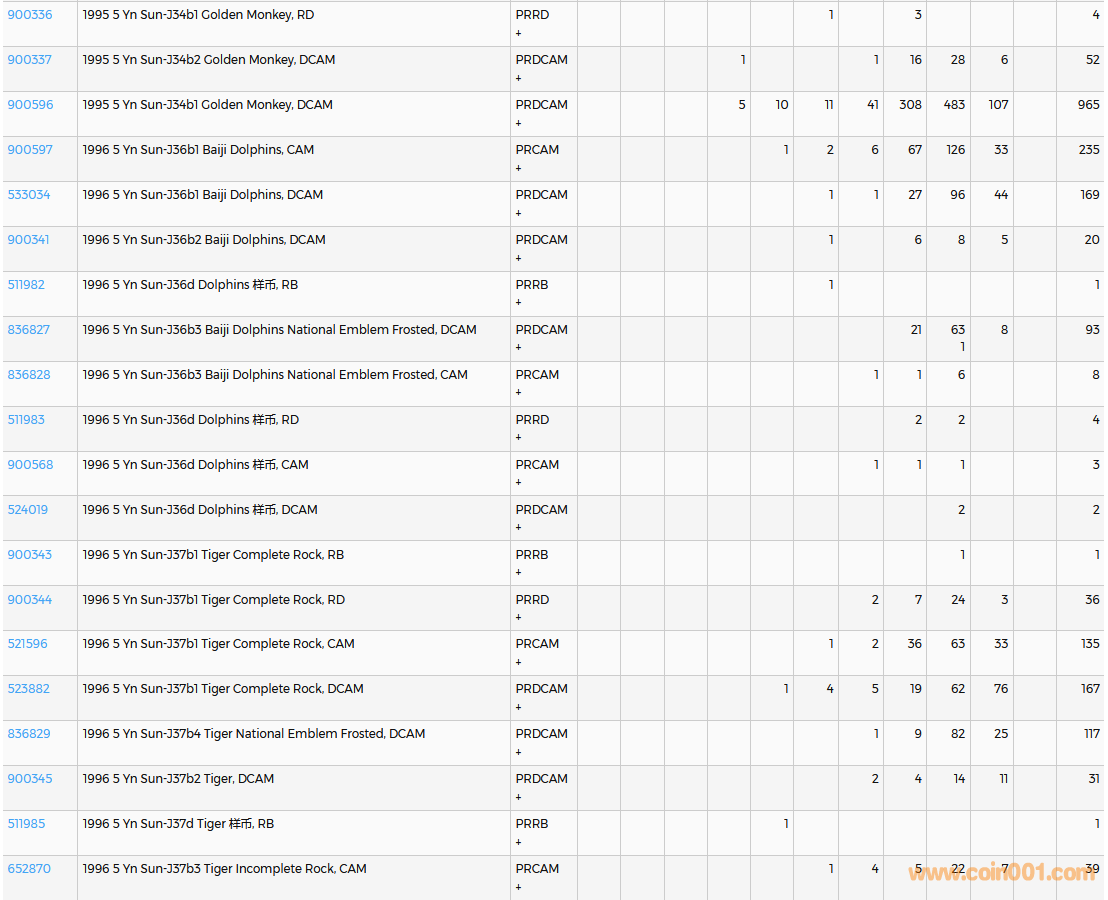Expand plus under PRDCAM in row 836829
The height and width of the screenshot is (900, 1108).
coord(518,752)
